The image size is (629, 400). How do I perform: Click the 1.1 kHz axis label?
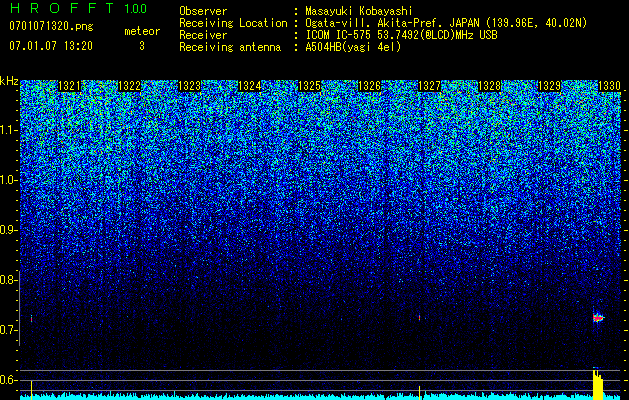8,130
